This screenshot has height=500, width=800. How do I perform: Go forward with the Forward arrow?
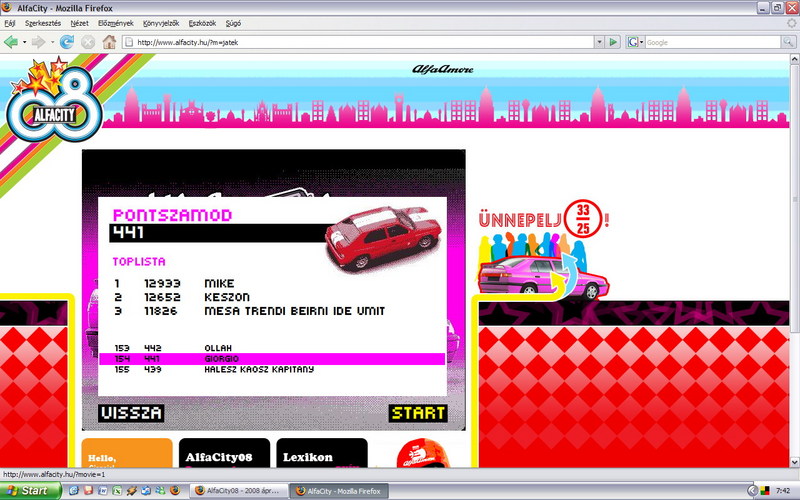tap(38, 42)
